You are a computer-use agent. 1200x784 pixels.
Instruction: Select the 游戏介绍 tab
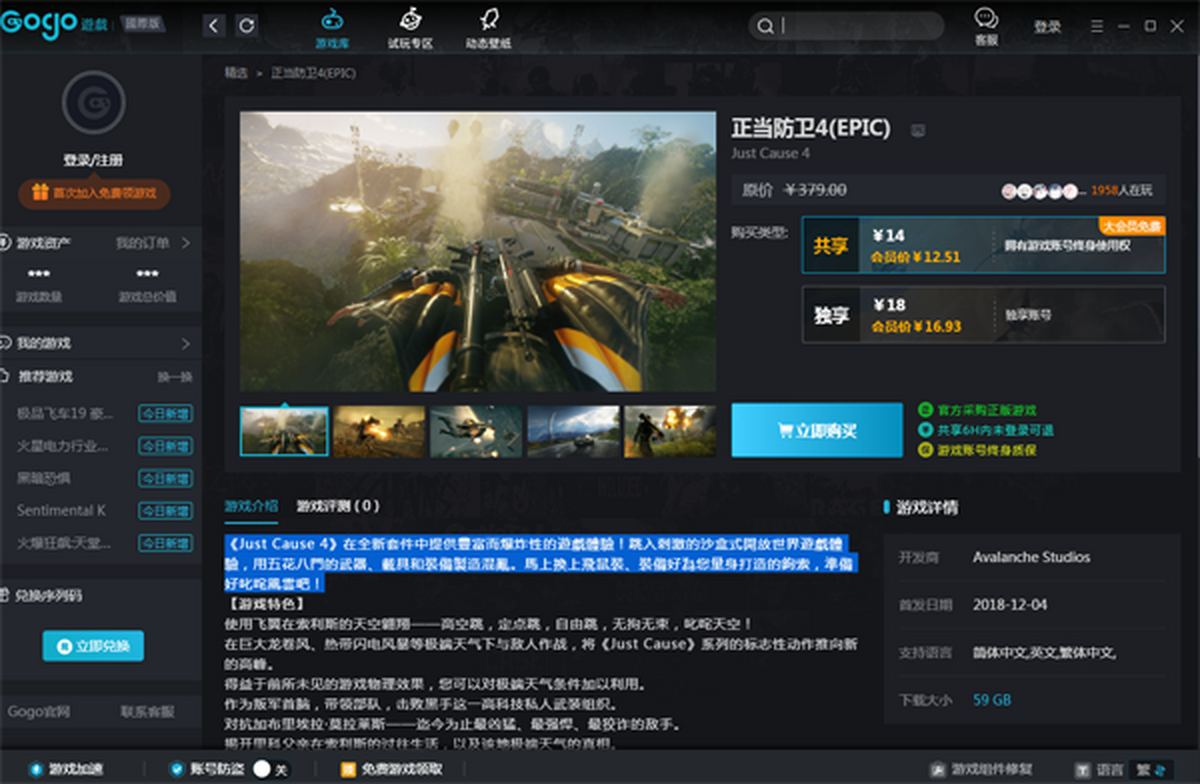coord(251,506)
